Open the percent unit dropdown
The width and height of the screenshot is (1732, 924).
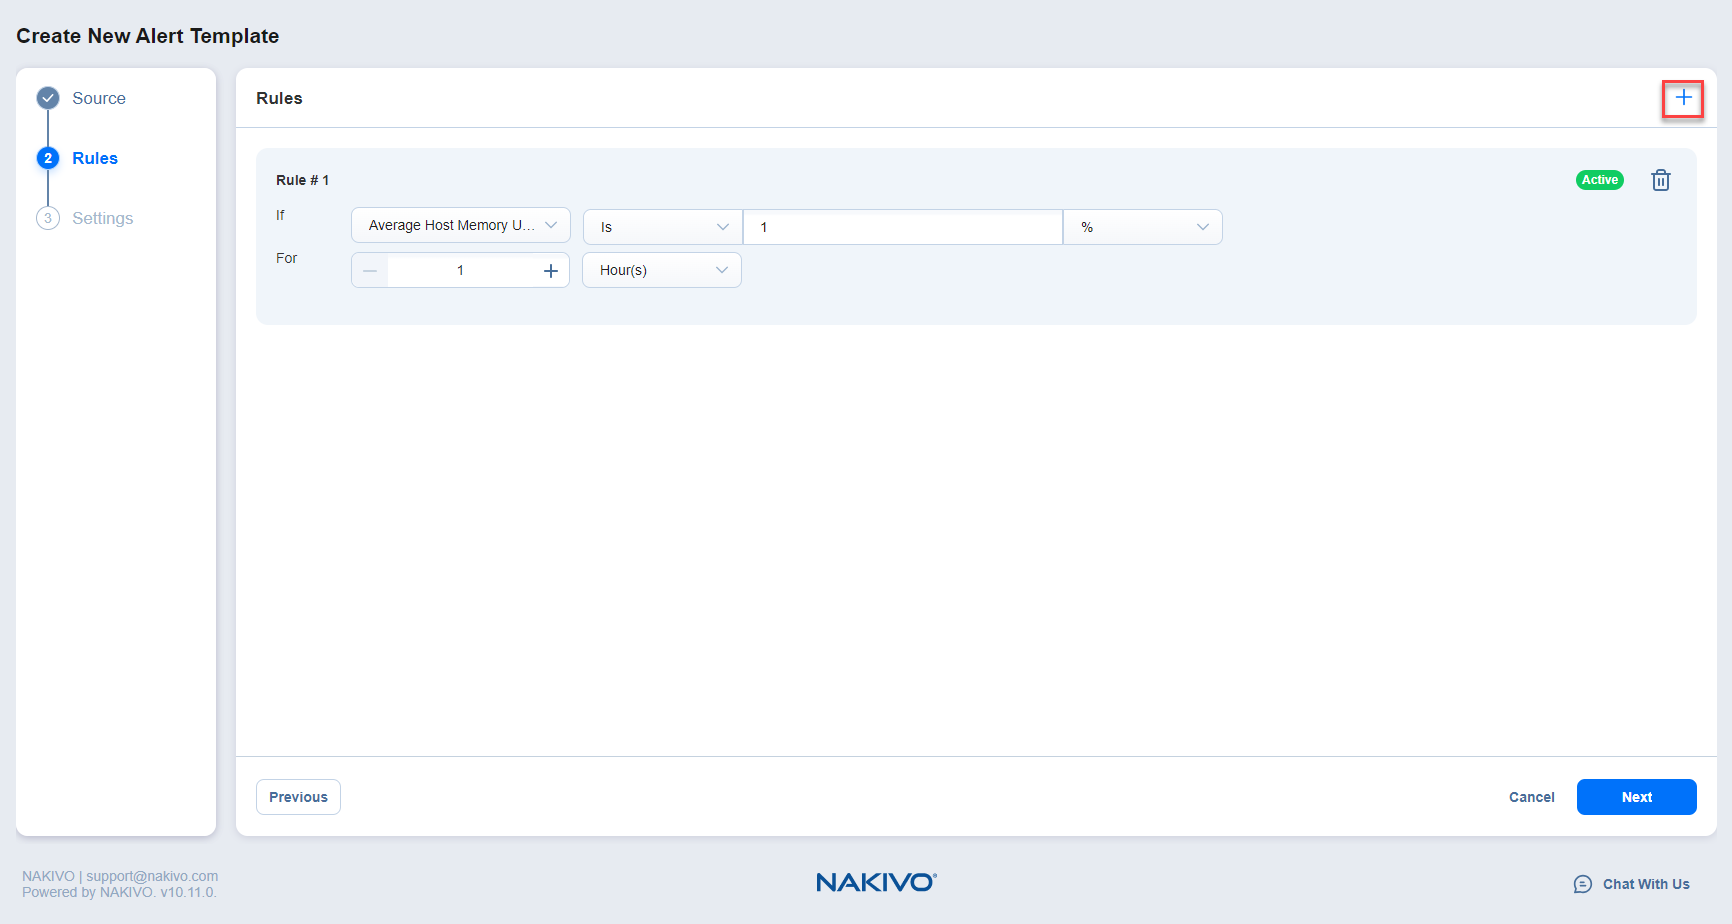click(1142, 227)
